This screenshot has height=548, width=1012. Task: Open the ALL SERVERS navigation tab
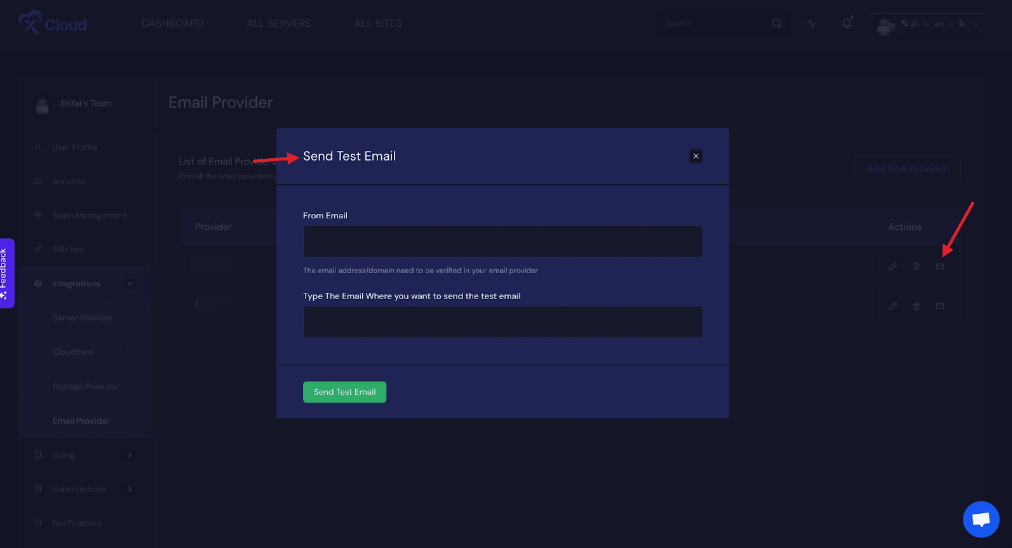click(279, 23)
